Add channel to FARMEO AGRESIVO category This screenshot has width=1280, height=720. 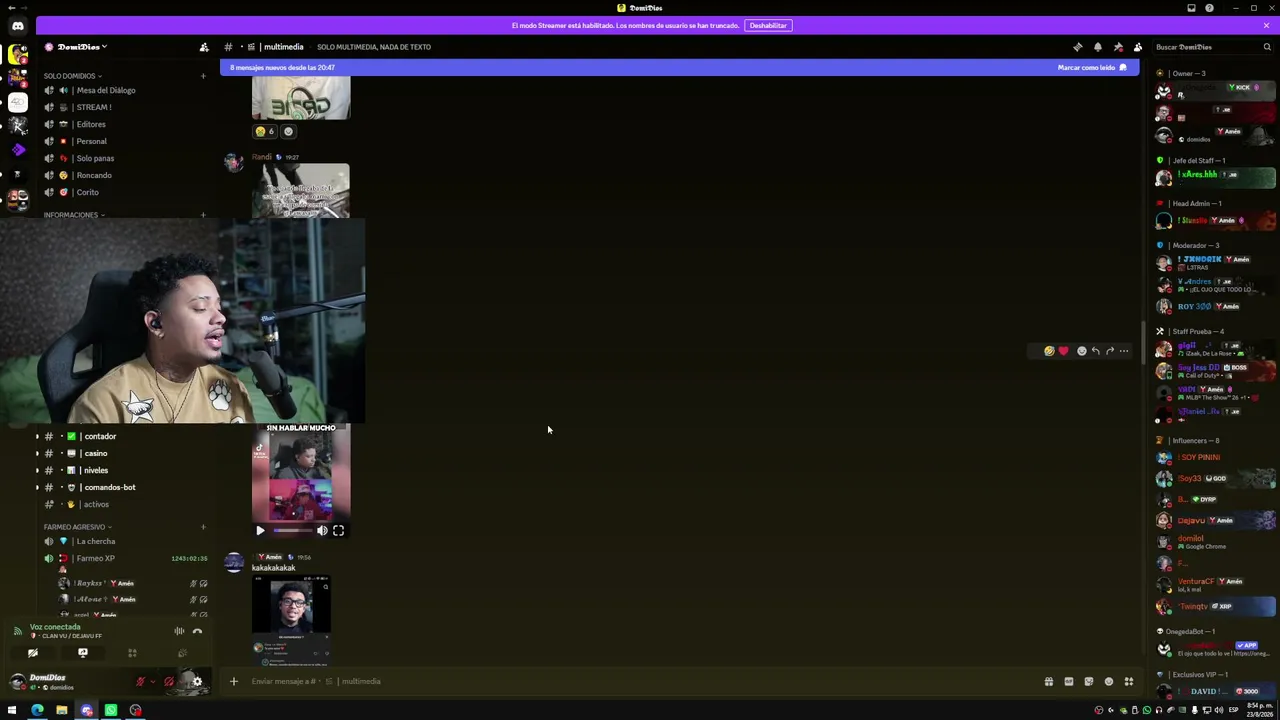pos(203,527)
